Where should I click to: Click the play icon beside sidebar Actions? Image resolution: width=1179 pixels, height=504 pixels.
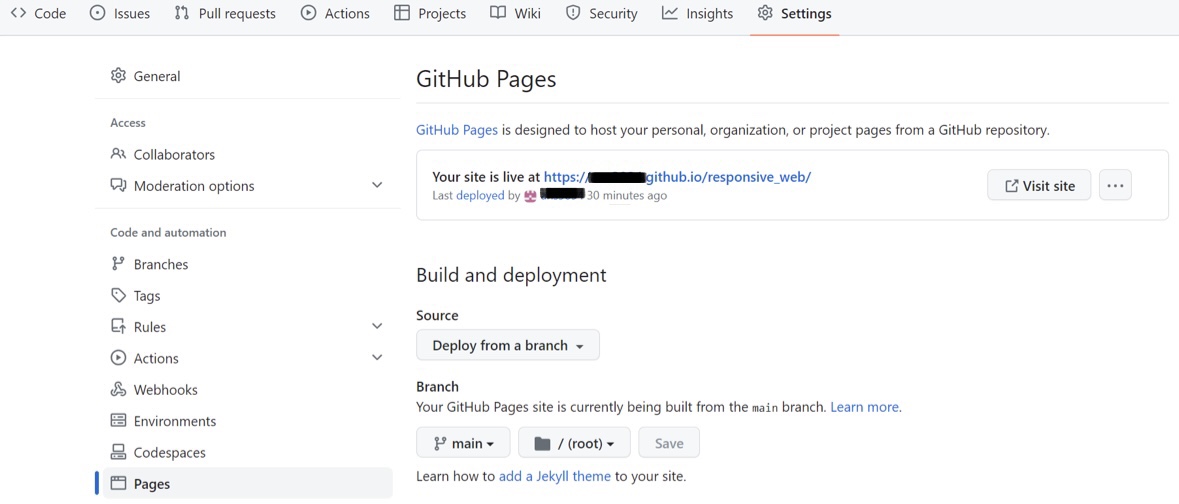tap(118, 358)
